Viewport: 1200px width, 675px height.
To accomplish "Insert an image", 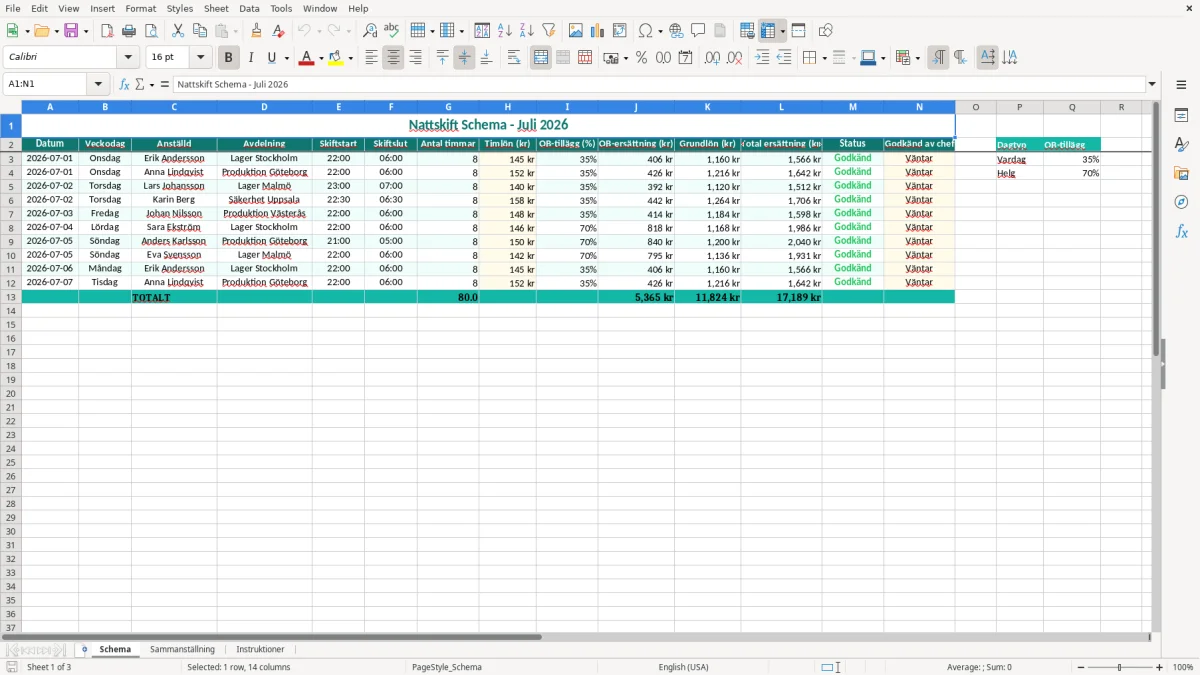I will (576, 31).
